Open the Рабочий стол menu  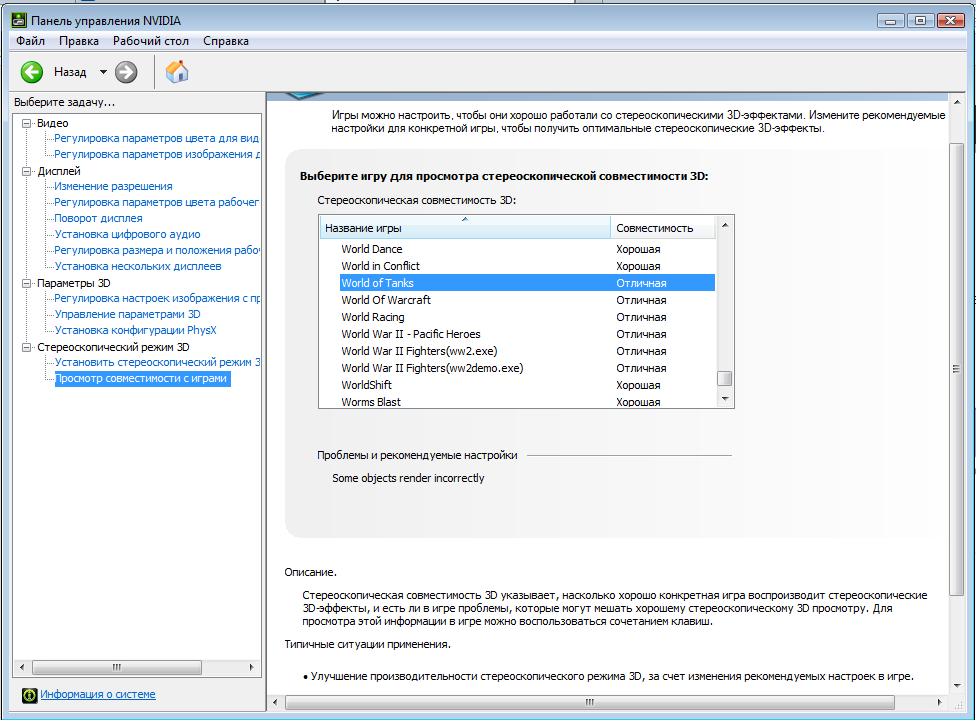pyautogui.click(x=150, y=41)
